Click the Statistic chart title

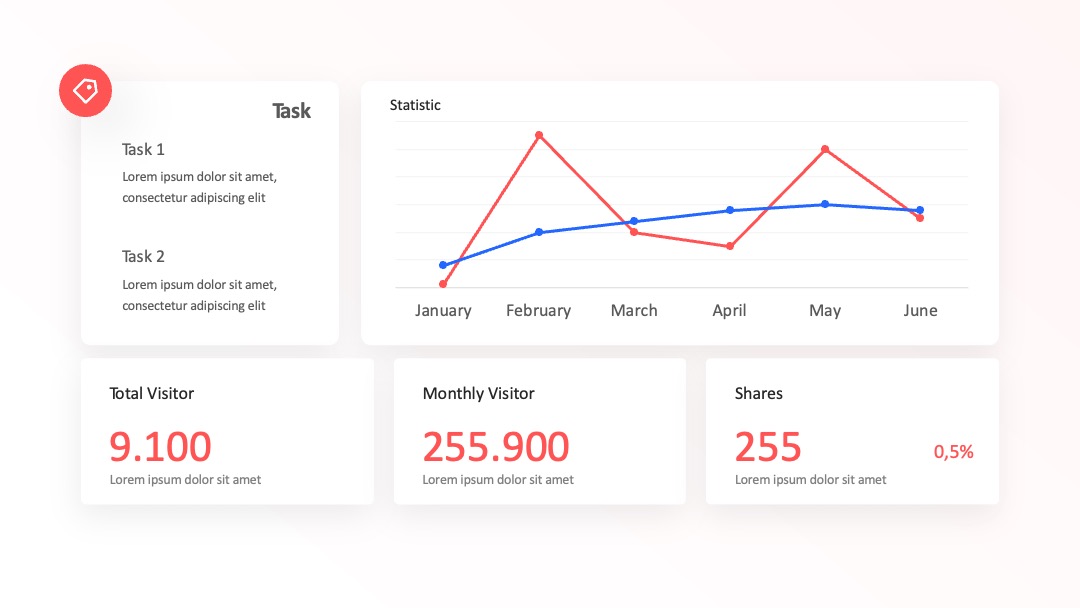coord(415,105)
